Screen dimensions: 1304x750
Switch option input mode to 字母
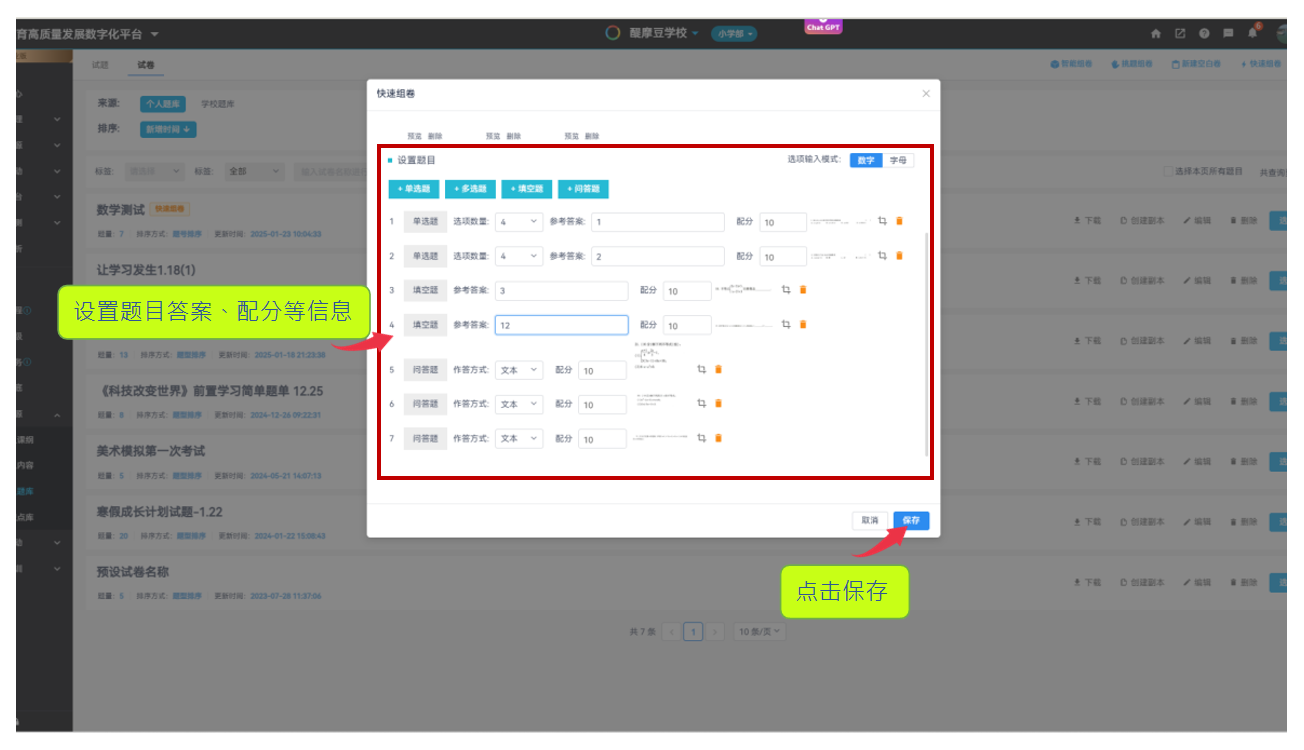[898, 160]
